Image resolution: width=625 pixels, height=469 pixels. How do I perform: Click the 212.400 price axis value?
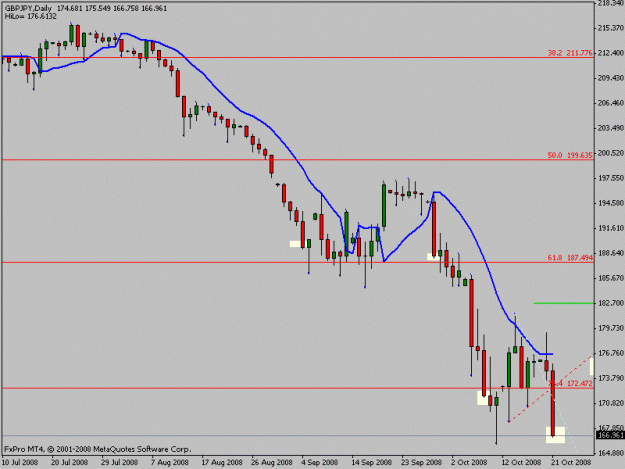pos(611,53)
